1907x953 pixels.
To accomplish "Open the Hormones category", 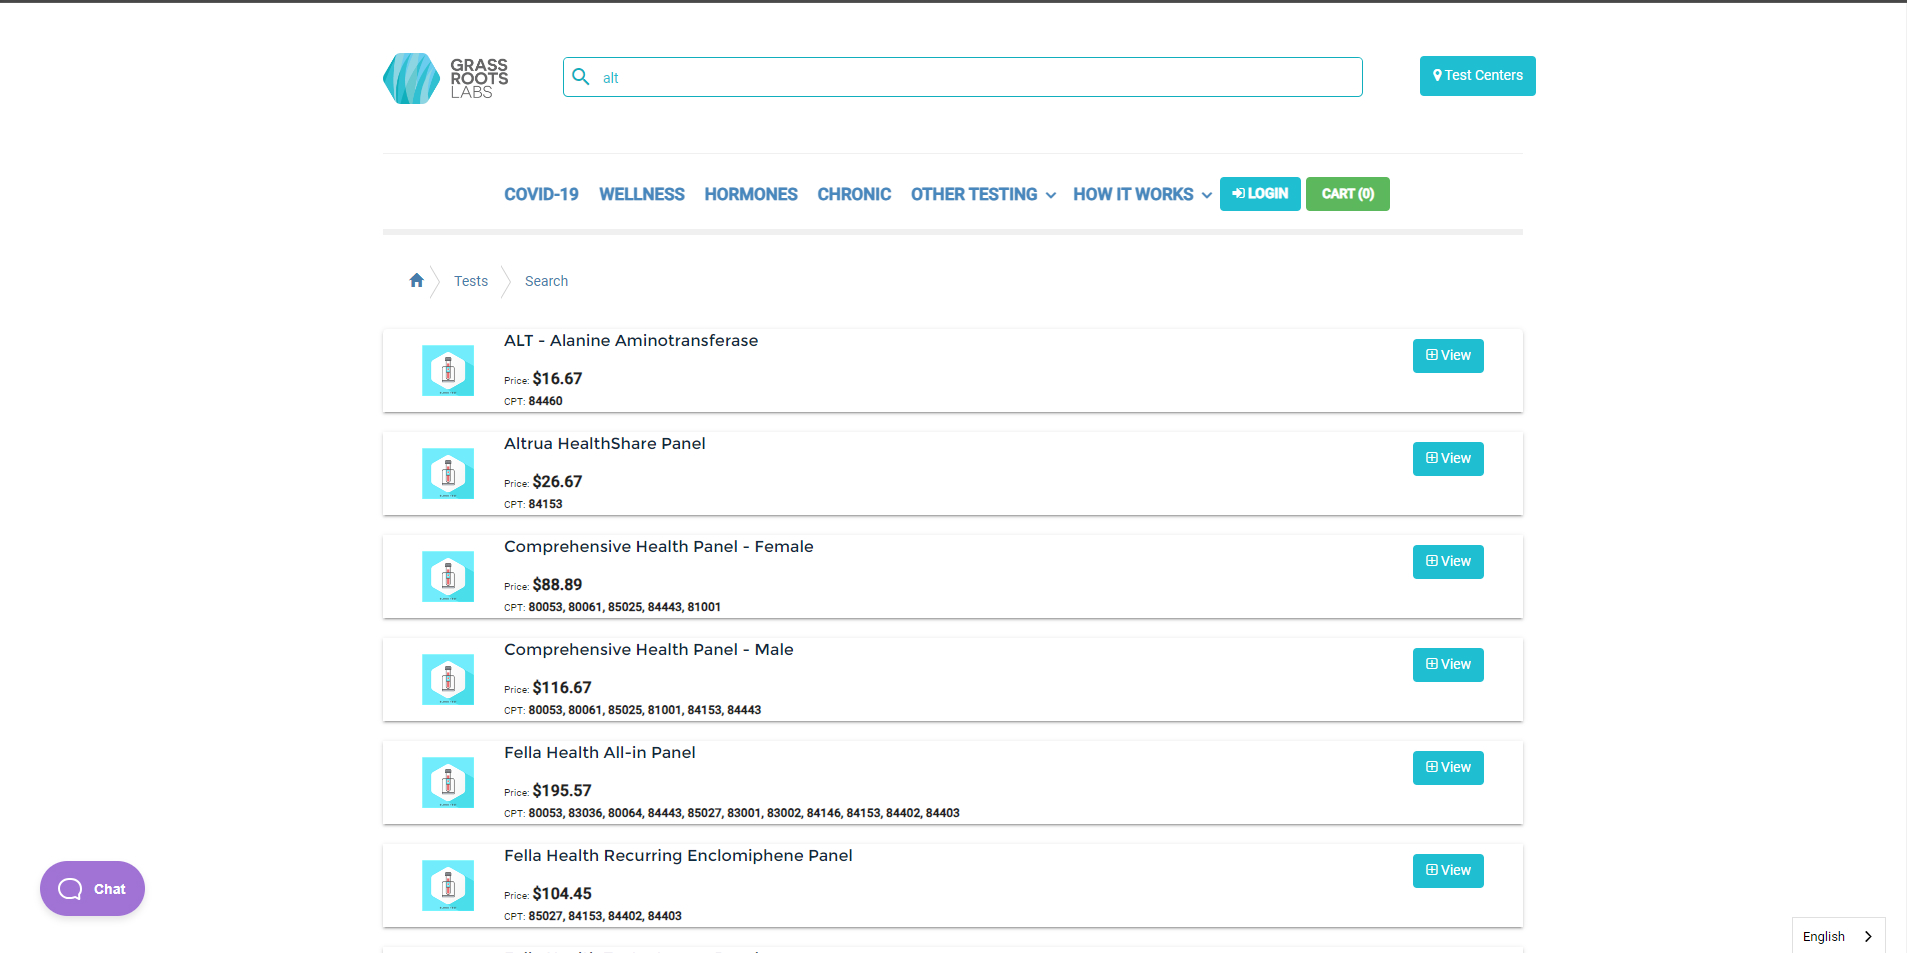I will tap(751, 194).
